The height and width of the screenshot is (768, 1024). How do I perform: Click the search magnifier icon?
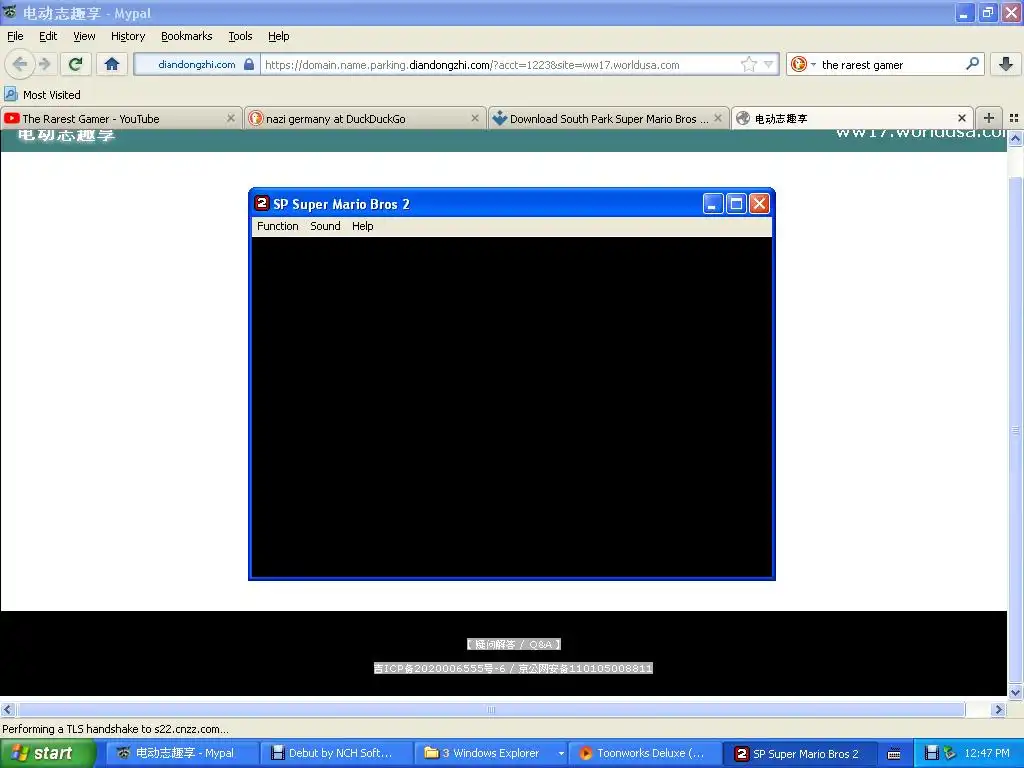pyautogui.click(x=972, y=64)
